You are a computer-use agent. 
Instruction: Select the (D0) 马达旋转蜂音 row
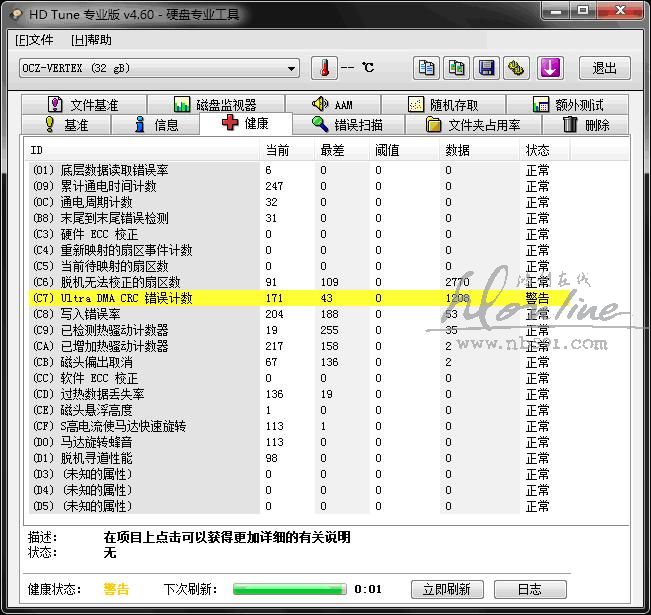[x=299, y=442]
